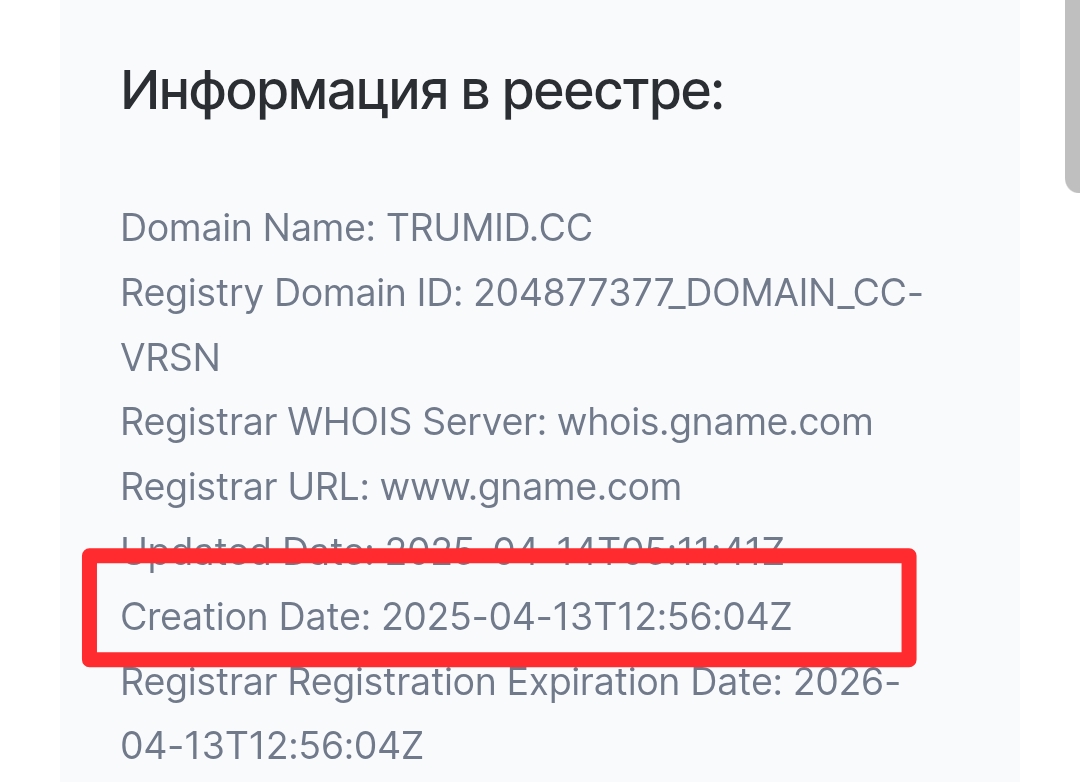Click the "Registrar Registration Expiration Date:" label
Image resolution: width=1080 pixels, height=782 pixels.
pos(452,682)
